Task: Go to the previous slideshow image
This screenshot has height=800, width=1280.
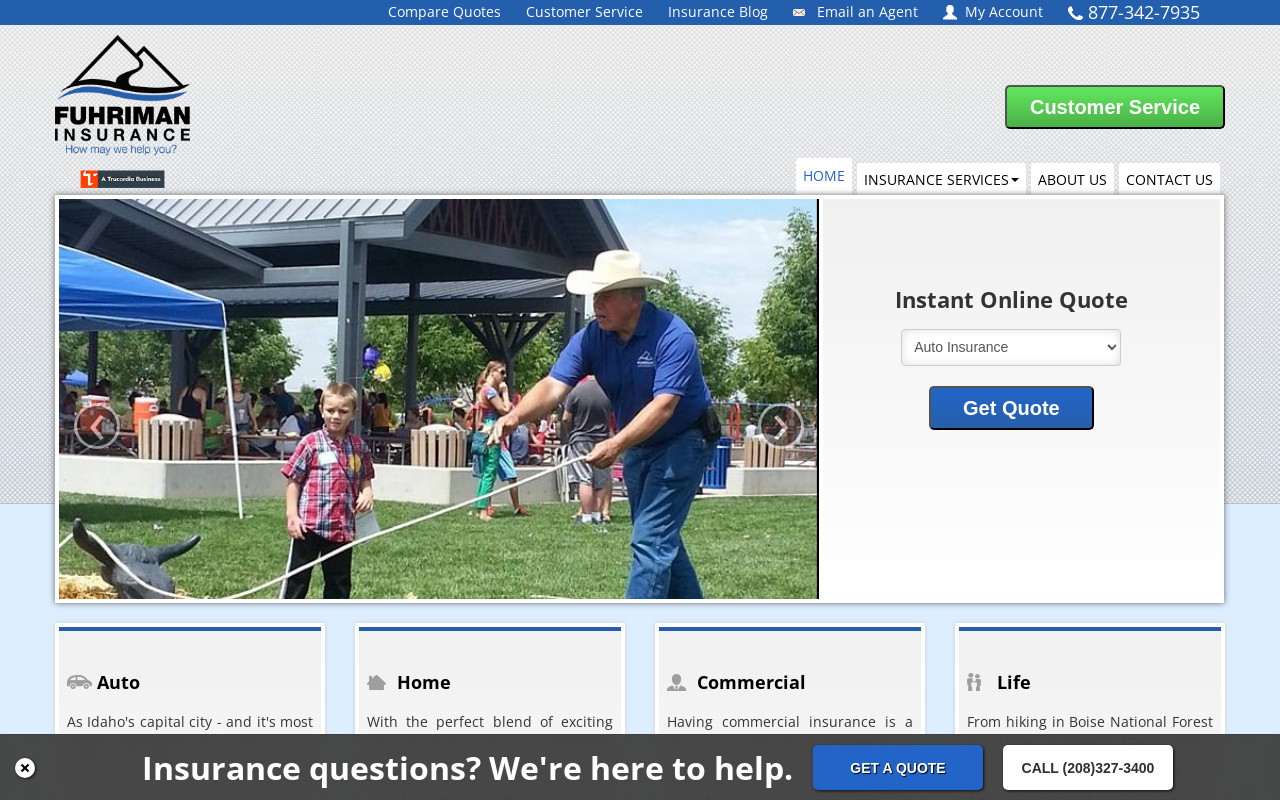Action: 97,427
